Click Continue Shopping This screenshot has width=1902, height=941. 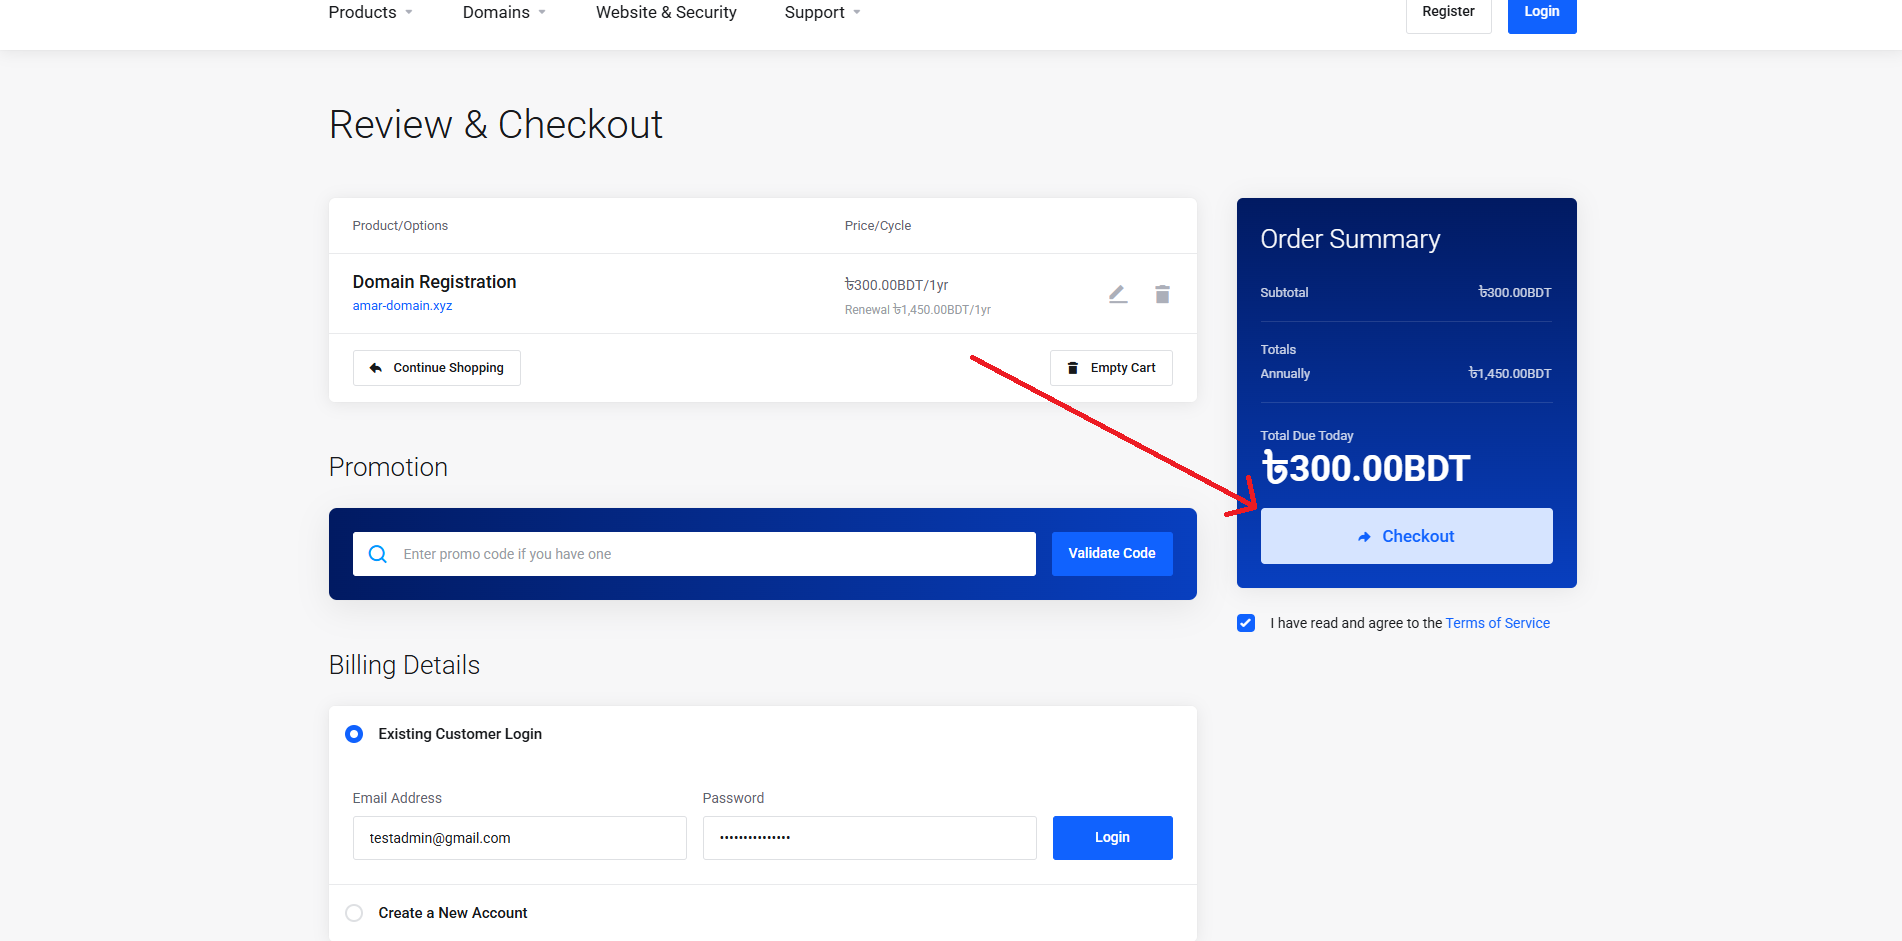[436, 368]
